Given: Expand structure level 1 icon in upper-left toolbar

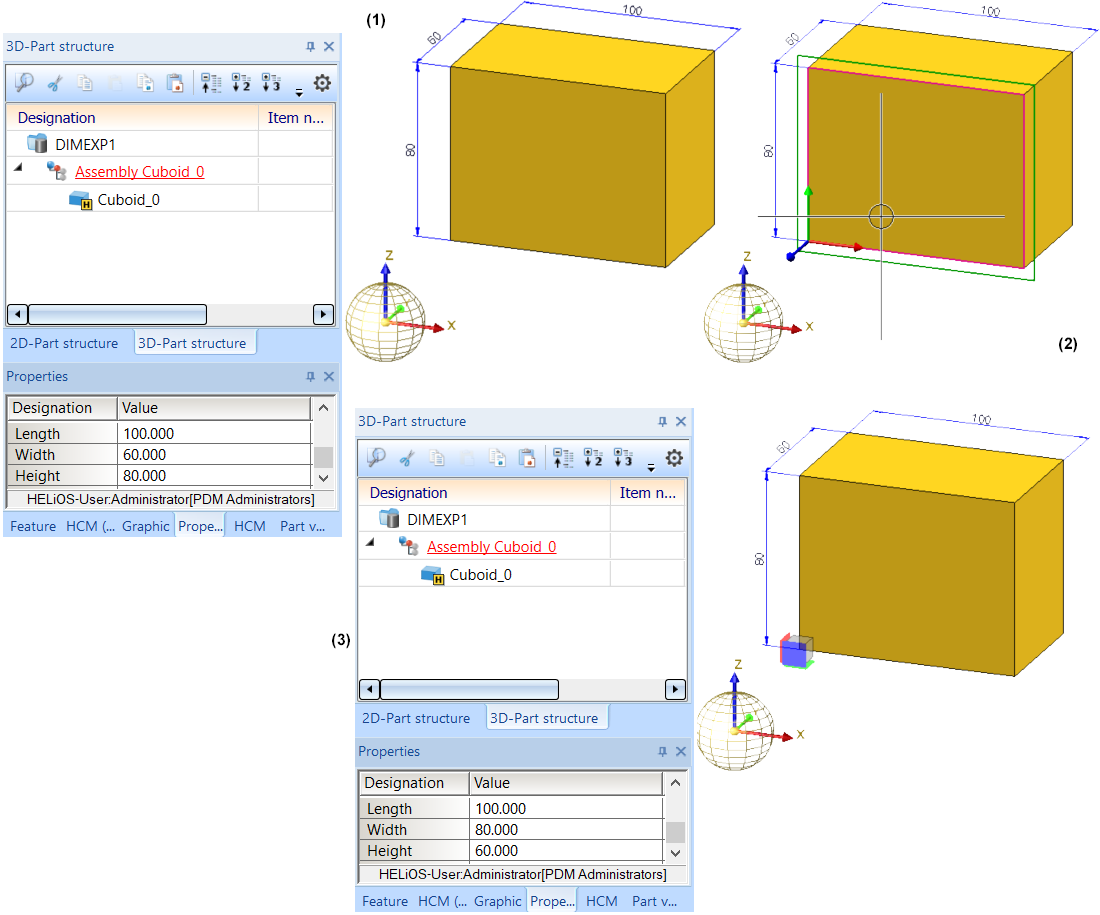Looking at the screenshot, I should click(211, 83).
